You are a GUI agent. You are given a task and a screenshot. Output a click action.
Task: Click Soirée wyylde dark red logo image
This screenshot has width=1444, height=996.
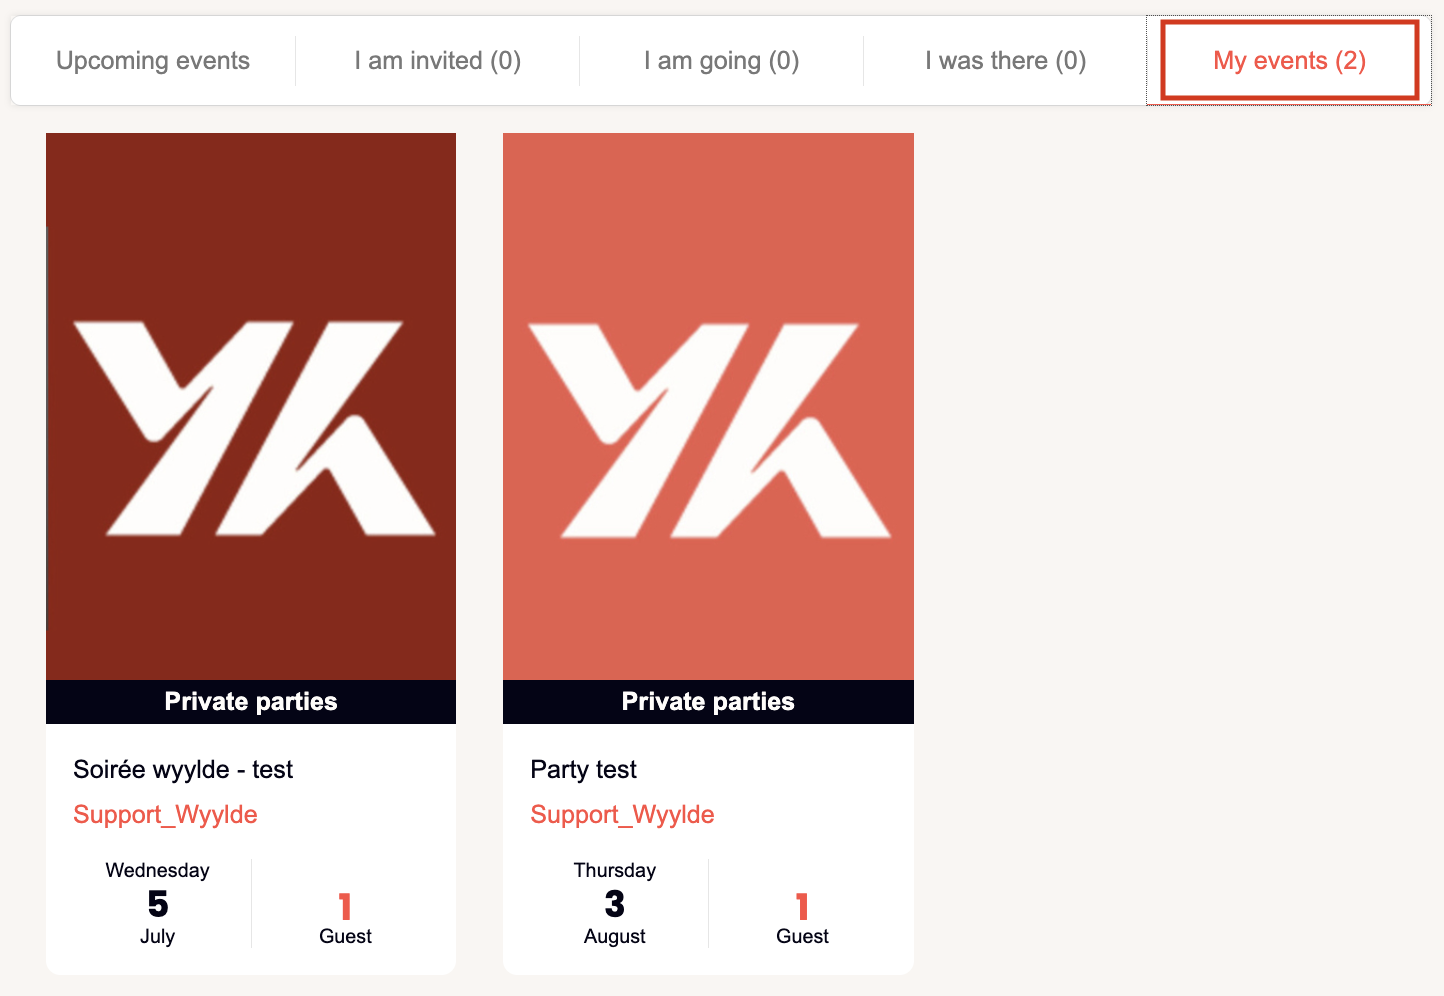[251, 406]
